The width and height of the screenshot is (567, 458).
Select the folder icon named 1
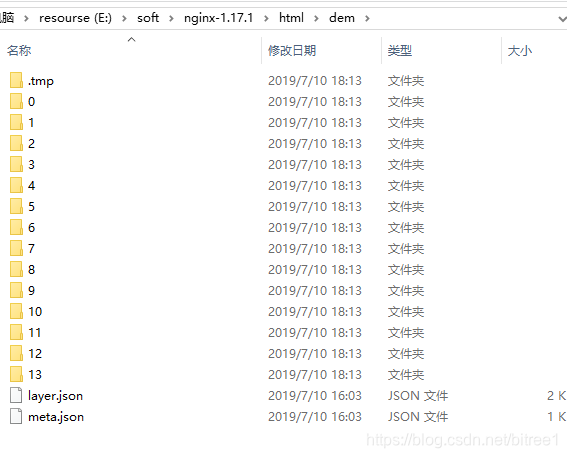(16, 122)
